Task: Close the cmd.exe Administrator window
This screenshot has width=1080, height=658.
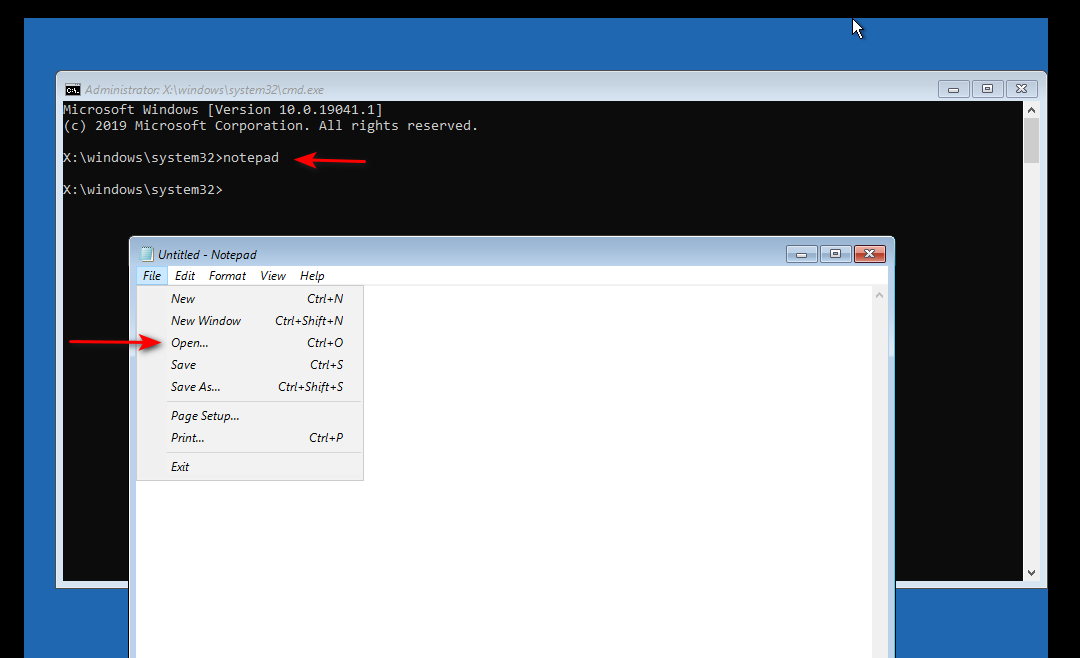Action: coord(1021,89)
